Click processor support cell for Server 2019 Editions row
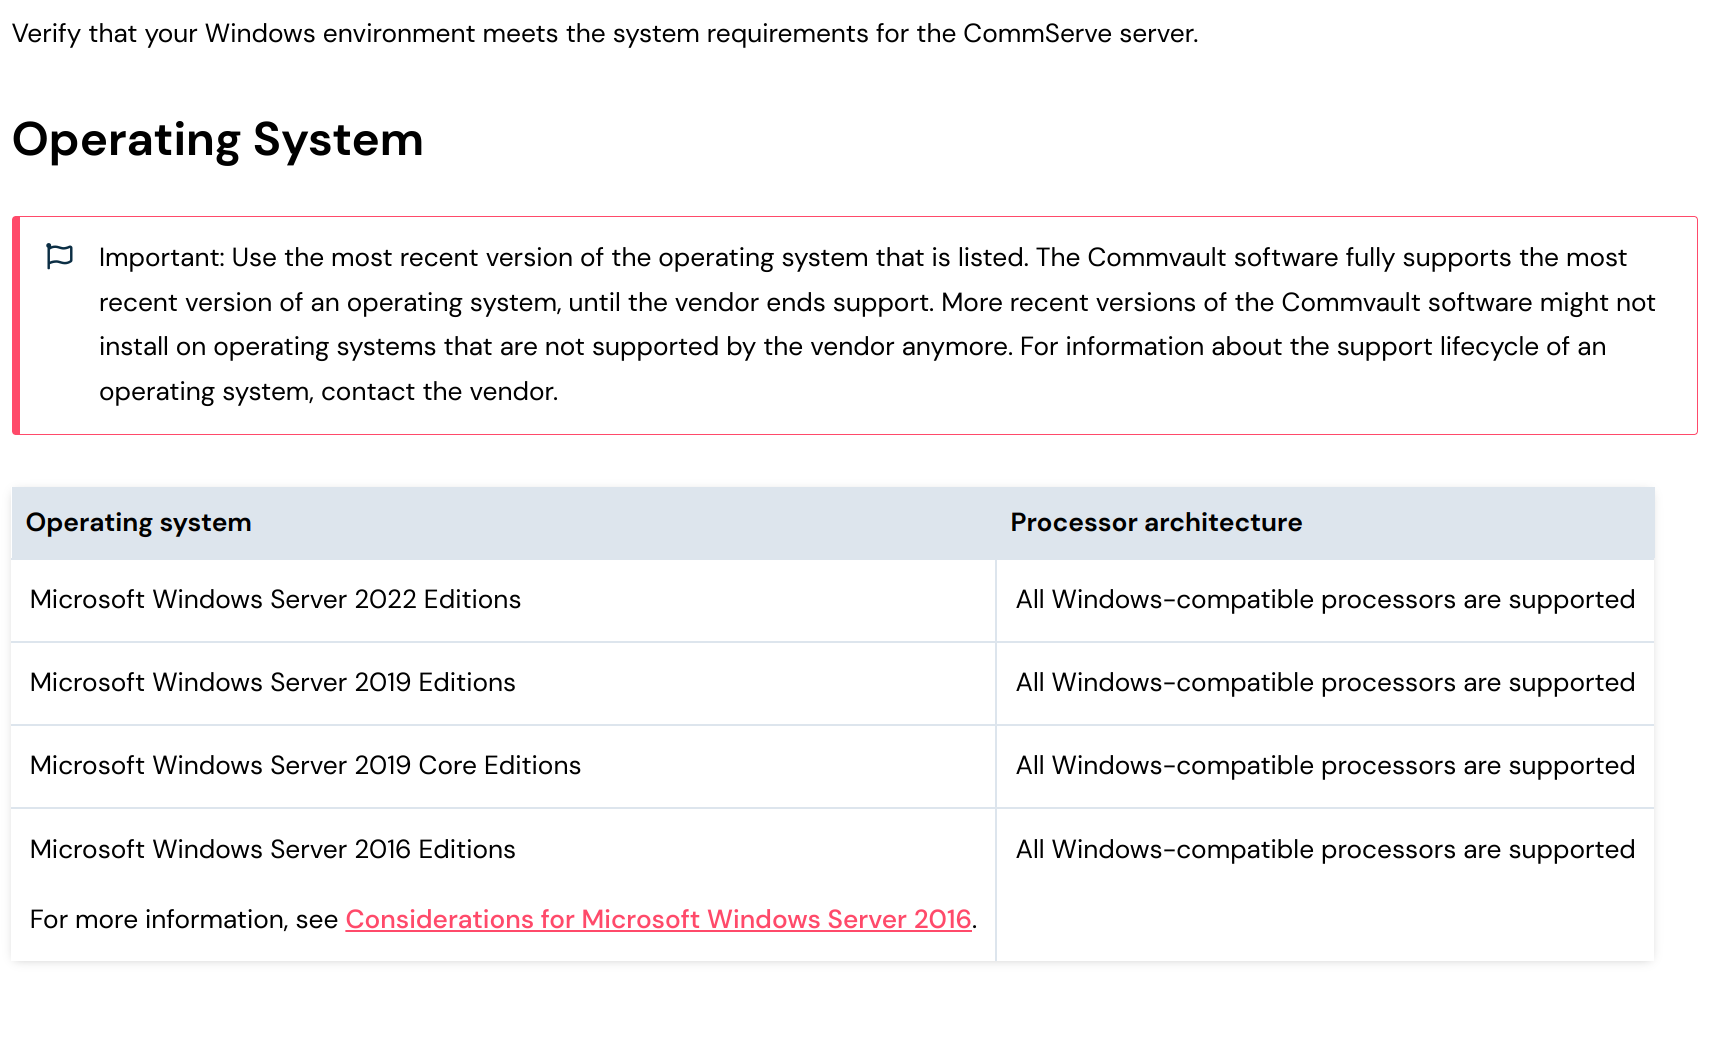Image resolution: width=1716 pixels, height=1045 pixels. [x=1325, y=683]
